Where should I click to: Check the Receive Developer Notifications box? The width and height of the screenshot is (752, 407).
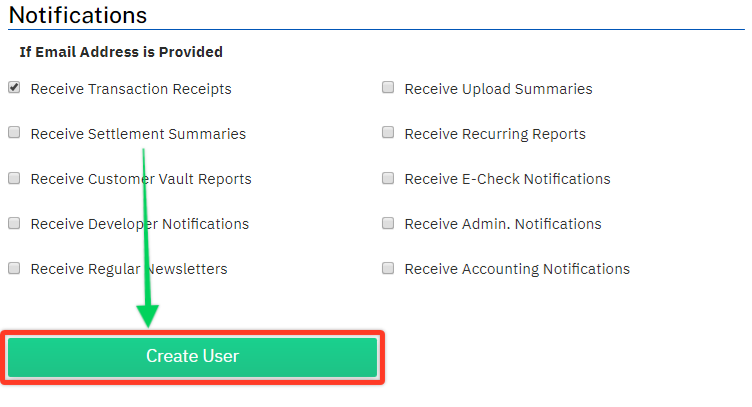click(x=14, y=223)
